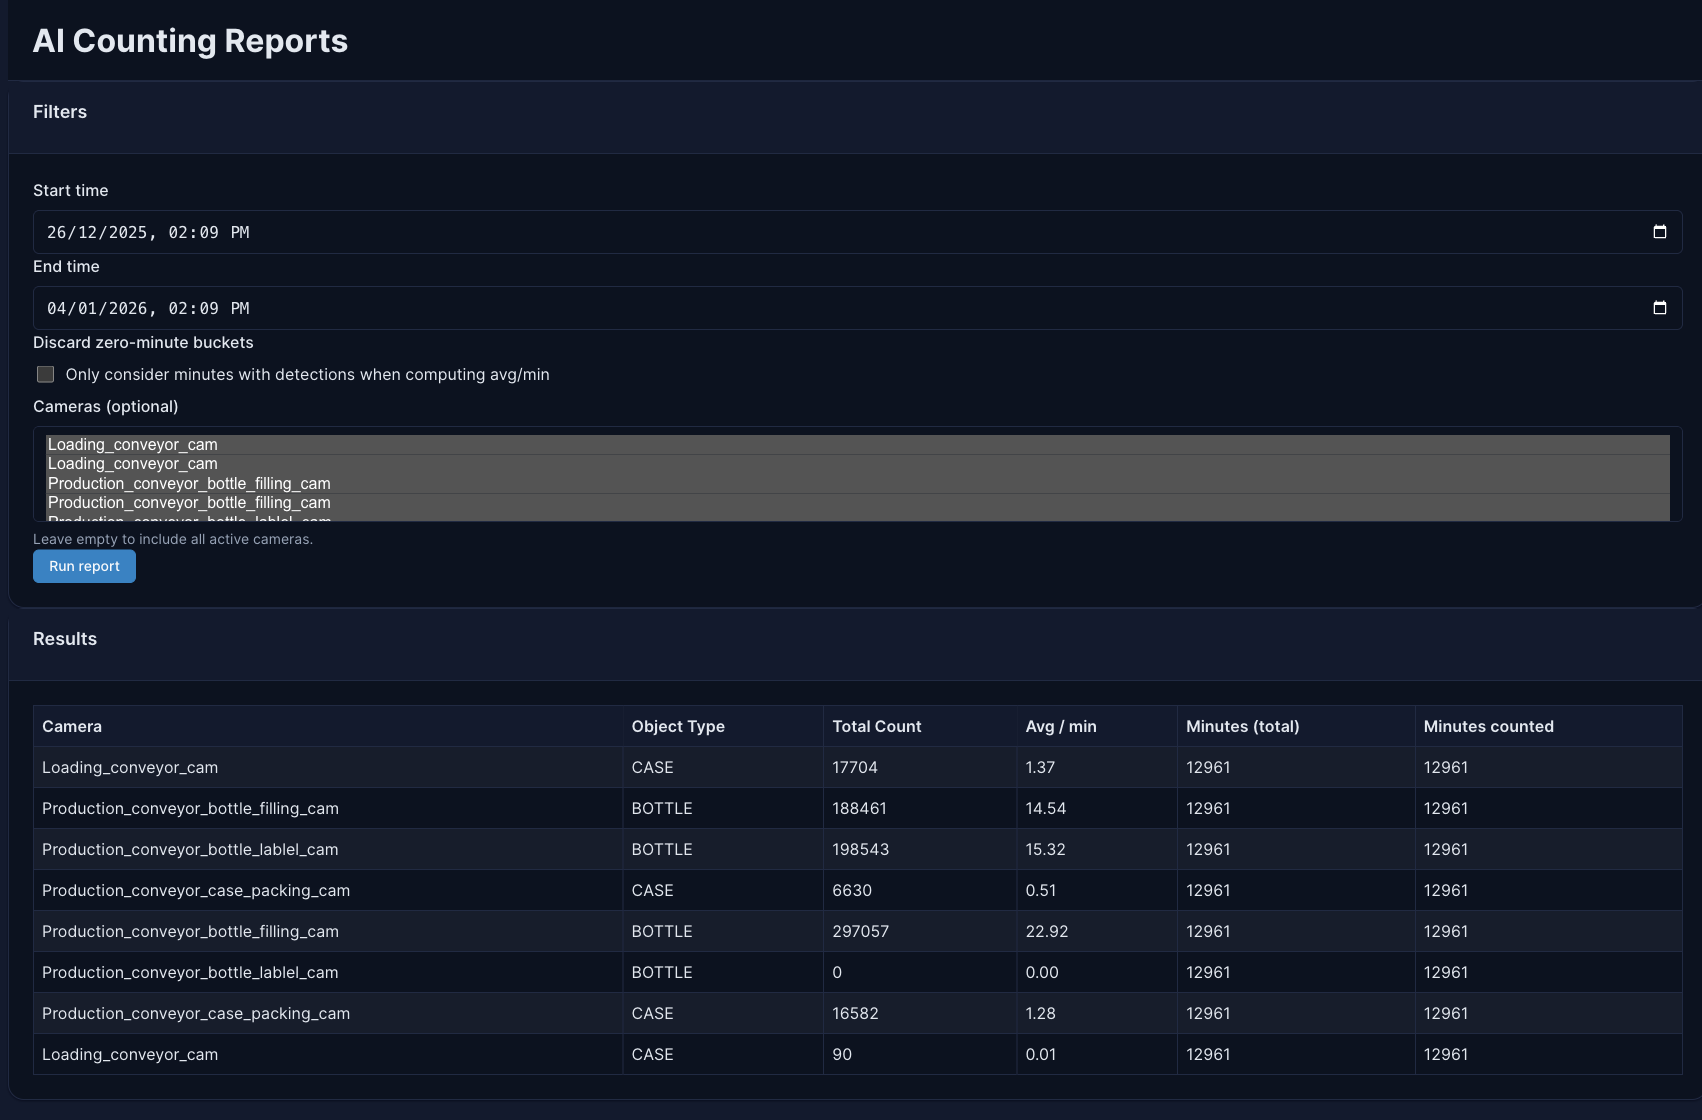Click the Camera column header

pos(72,726)
